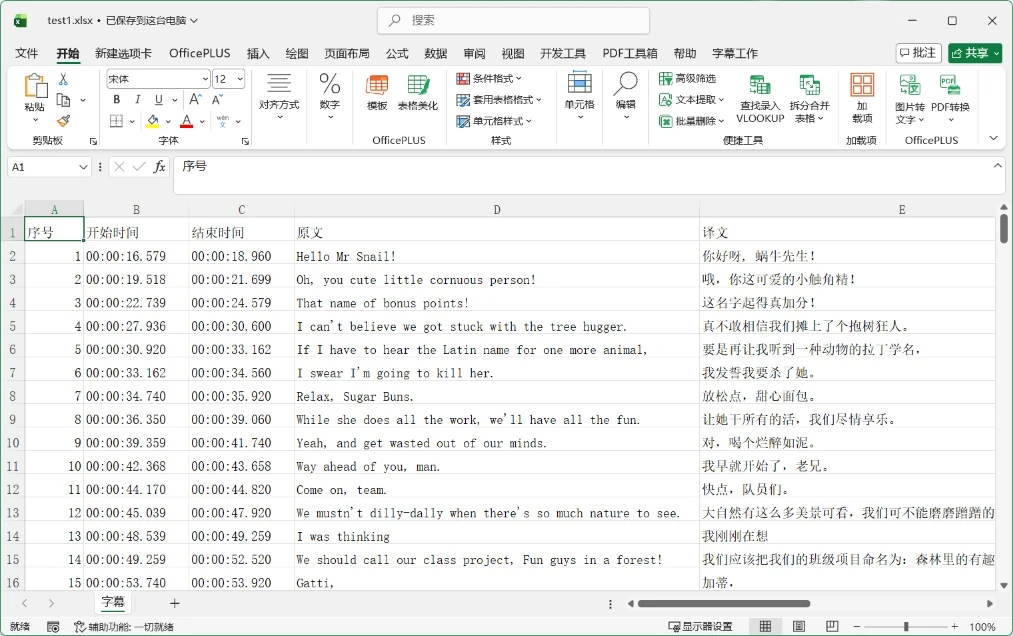Toggle Italic formatting
The image size is (1013, 636).
pos(138,100)
